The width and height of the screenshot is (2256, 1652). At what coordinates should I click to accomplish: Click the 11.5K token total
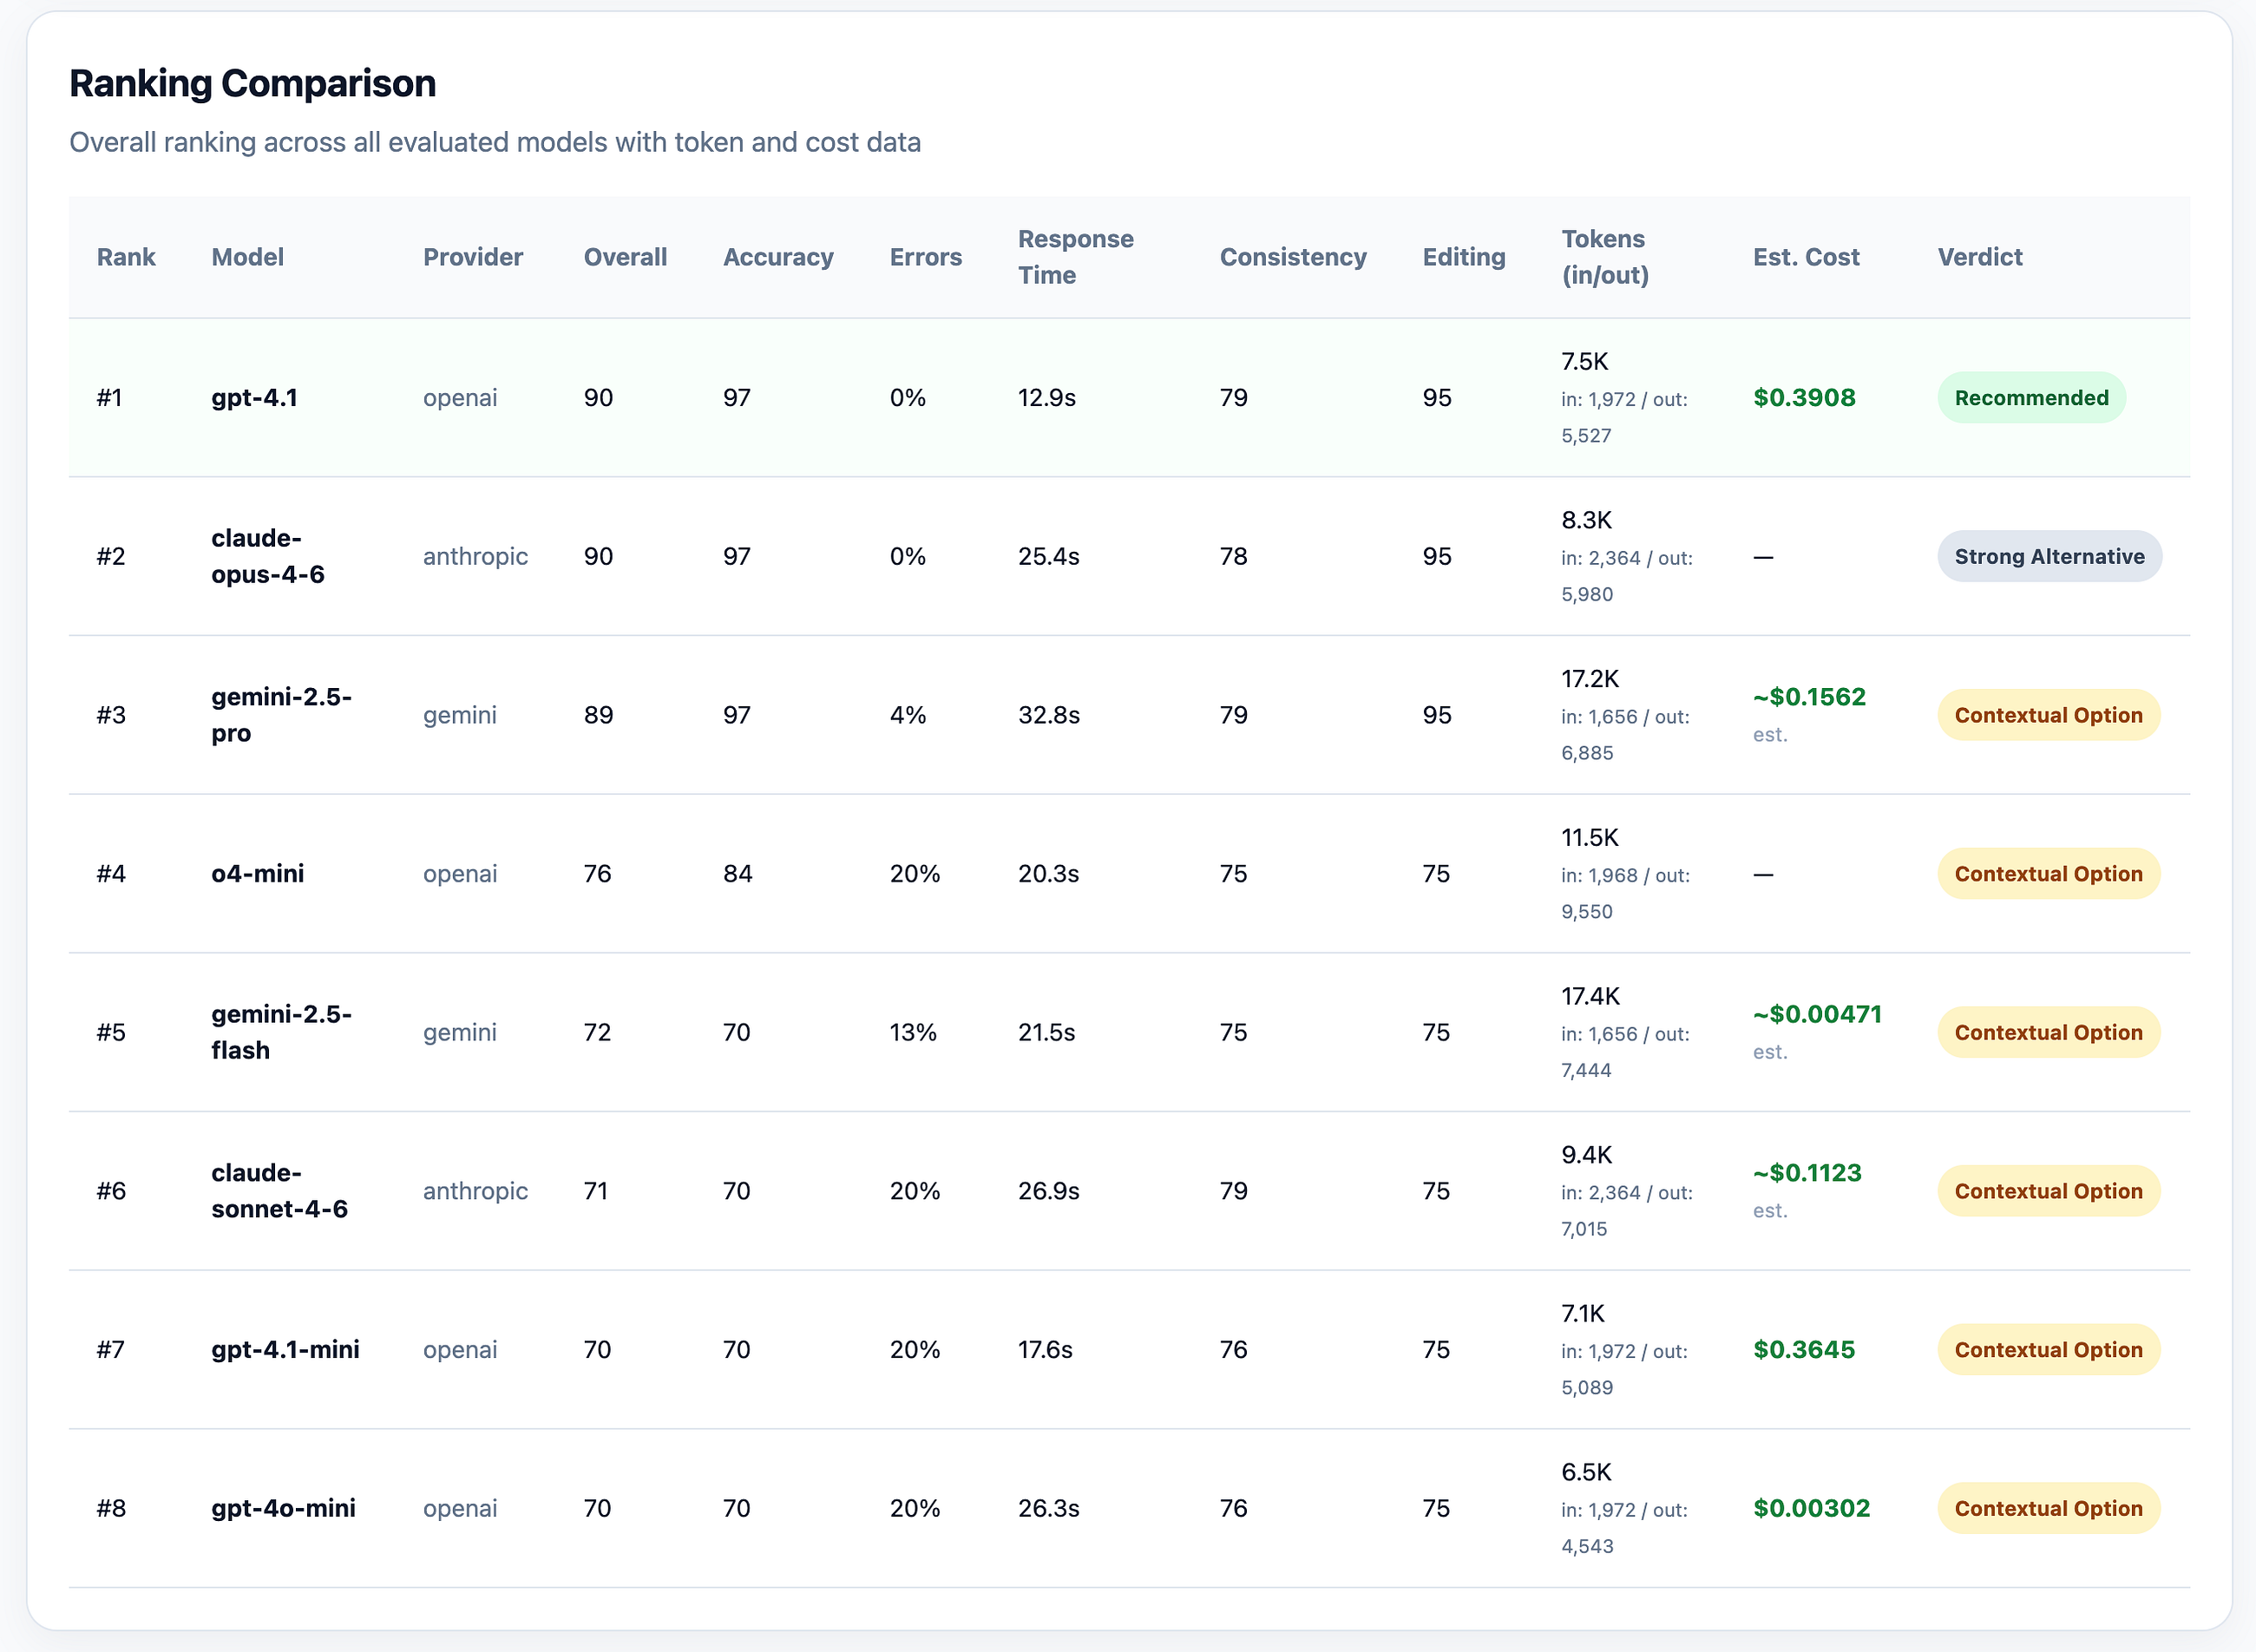tap(1590, 838)
